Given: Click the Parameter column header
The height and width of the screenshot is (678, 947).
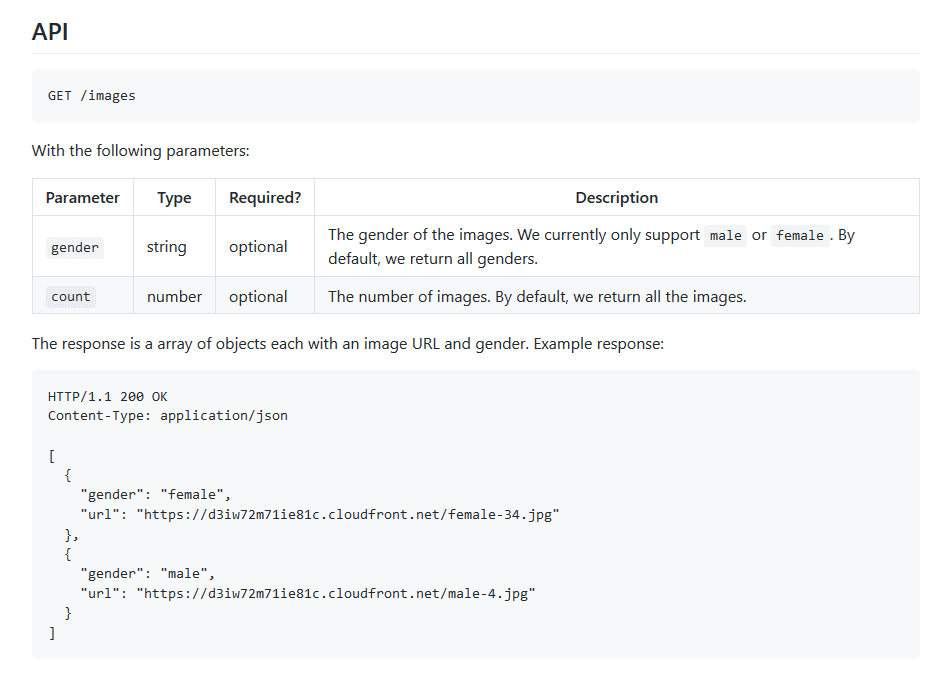Looking at the screenshot, I should (82, 197).
